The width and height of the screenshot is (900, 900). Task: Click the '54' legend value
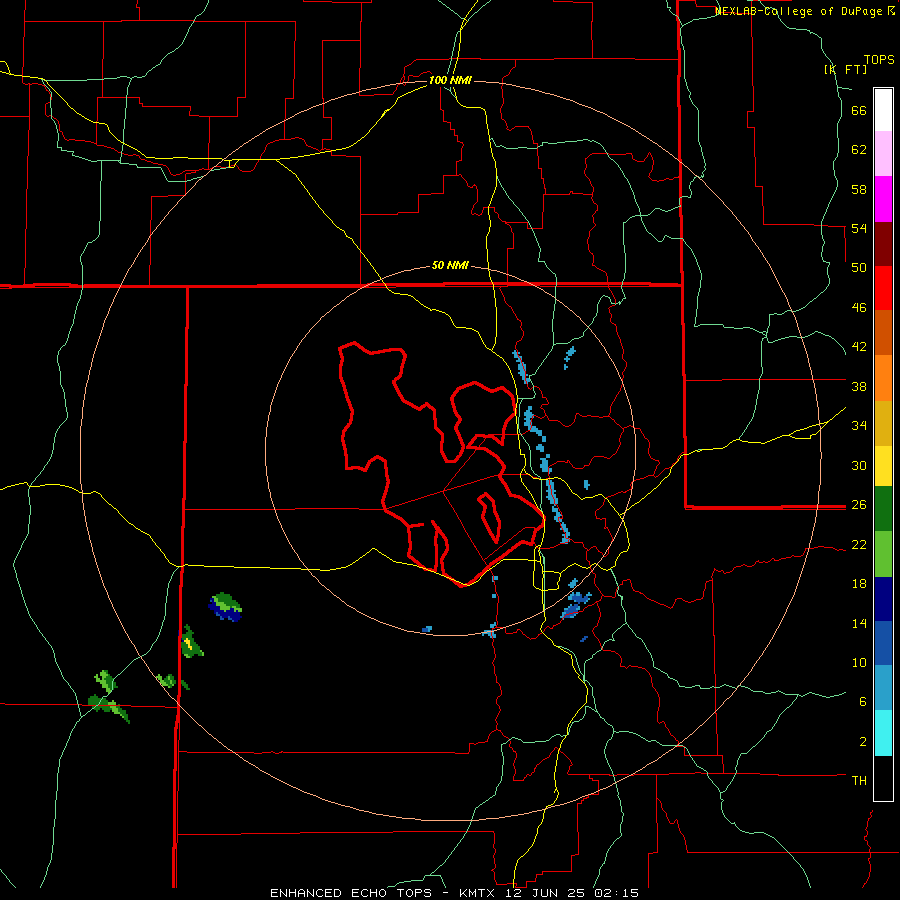click(x=859, y=229)
